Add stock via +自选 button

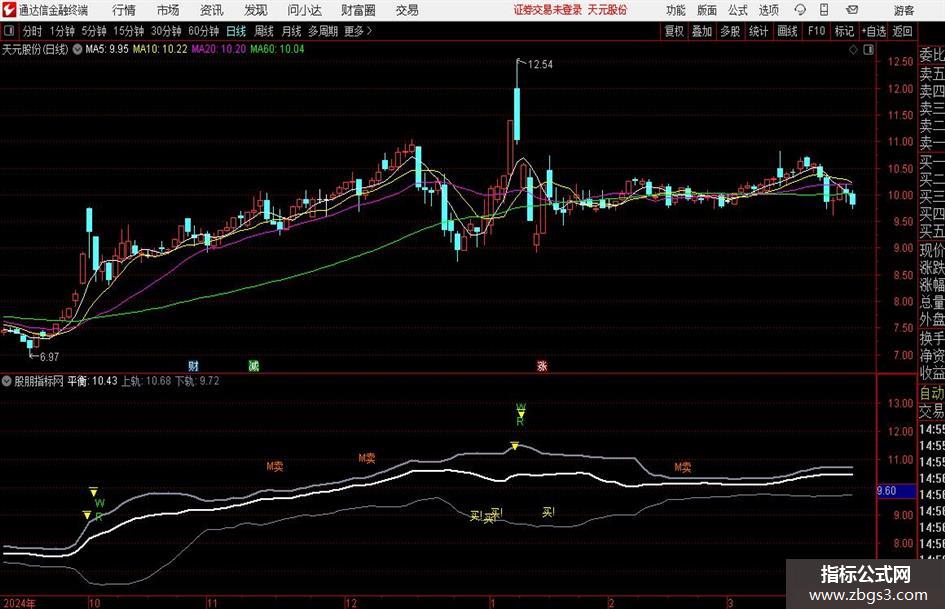point(874,31)
